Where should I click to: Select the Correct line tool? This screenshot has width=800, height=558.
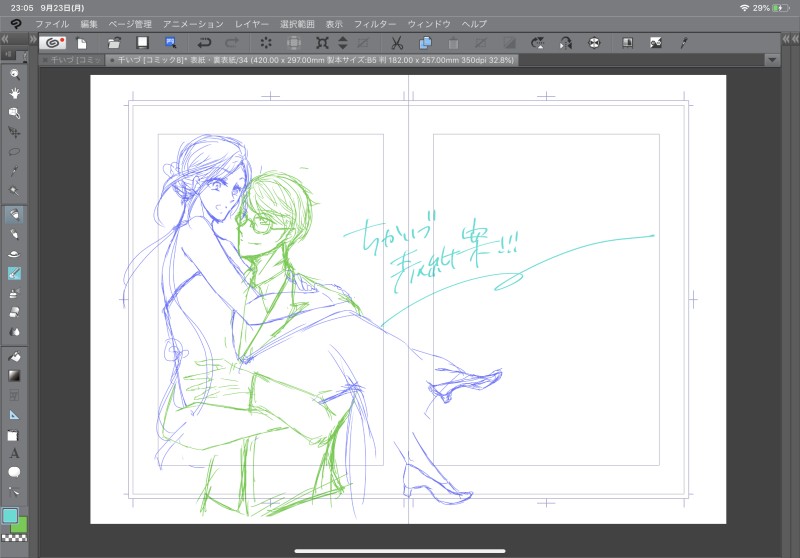point(14,492)
